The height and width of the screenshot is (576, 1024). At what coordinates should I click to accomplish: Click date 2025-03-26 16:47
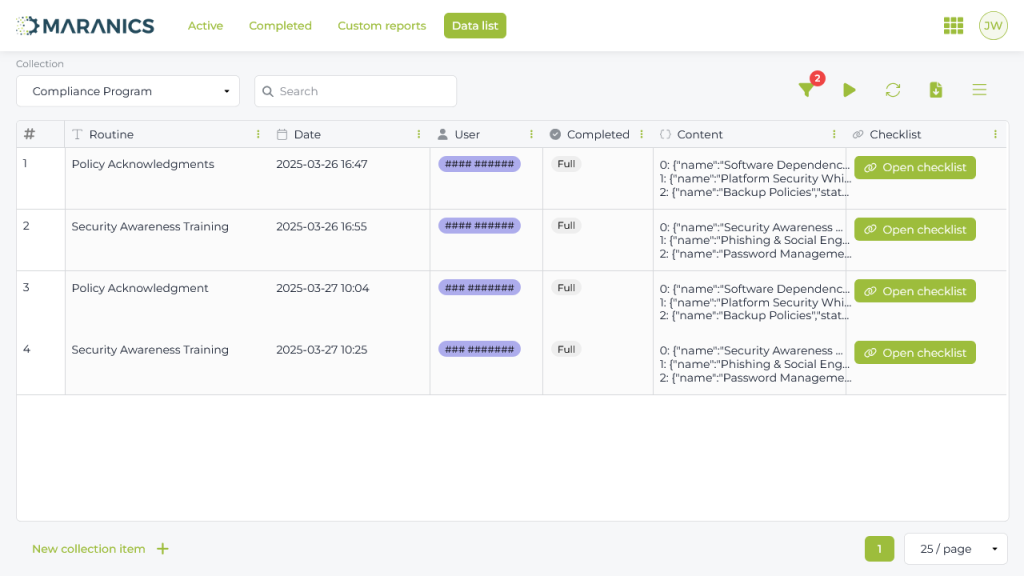[x=321, y=164]
